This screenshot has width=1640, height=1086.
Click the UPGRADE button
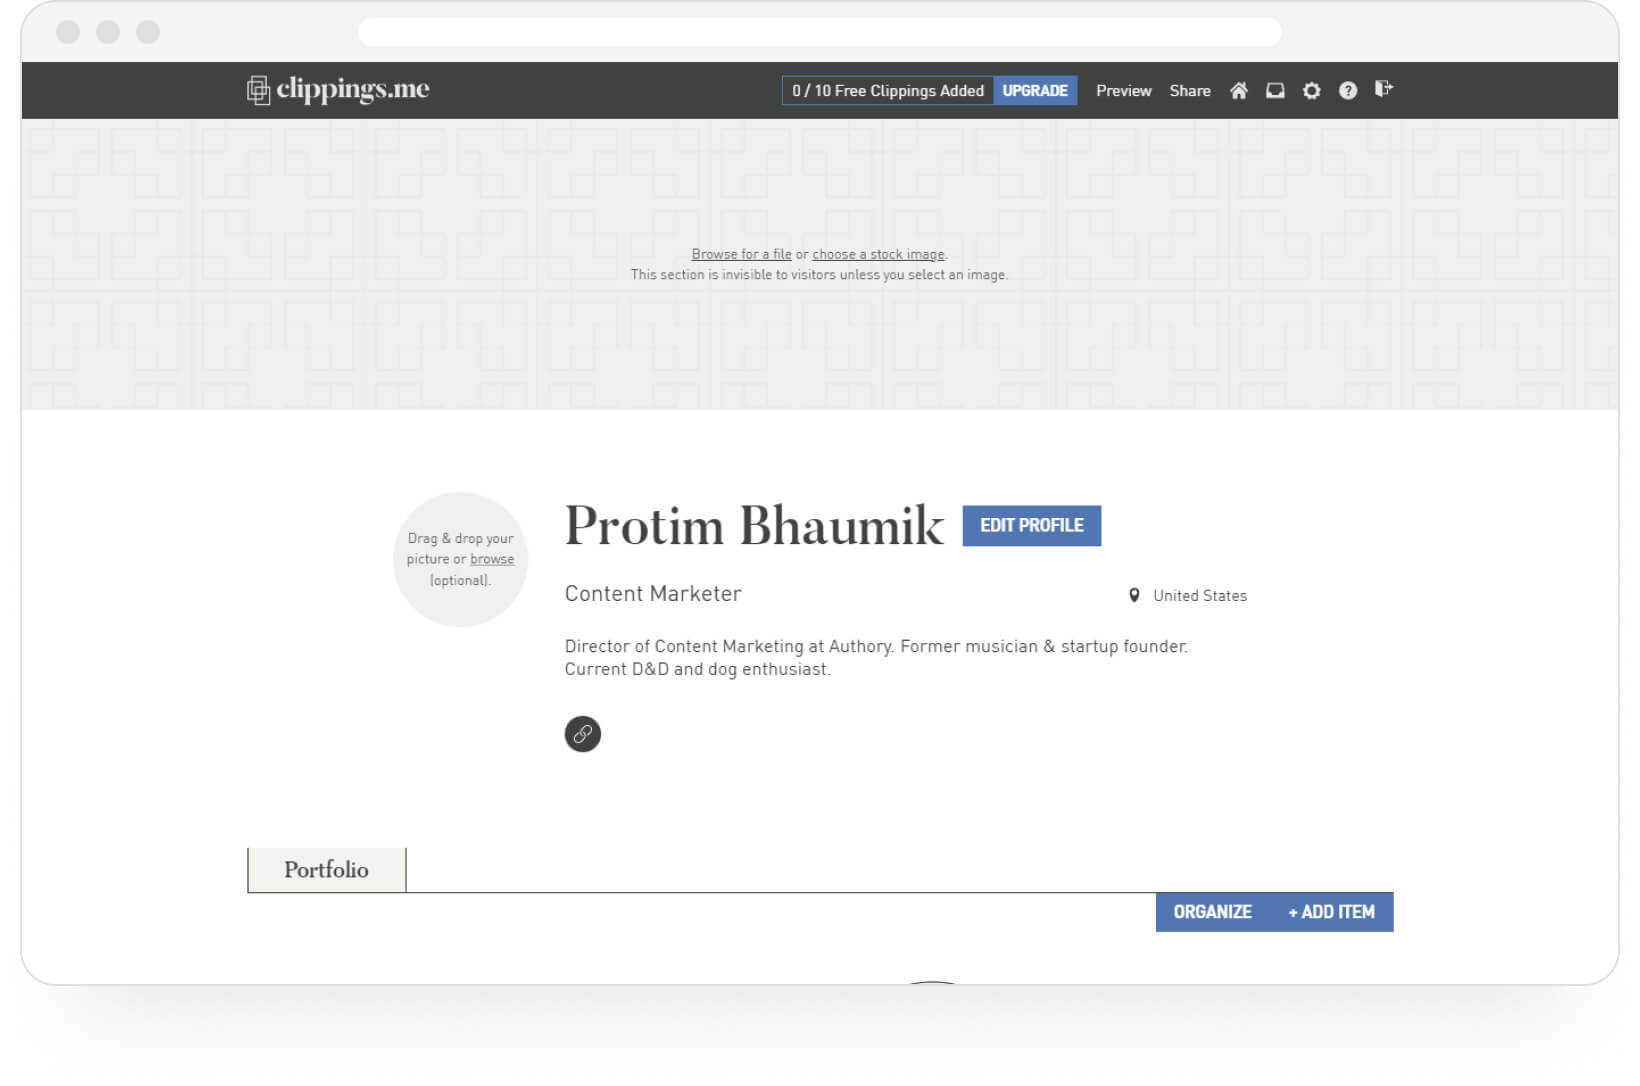(x=1035, y=91)
